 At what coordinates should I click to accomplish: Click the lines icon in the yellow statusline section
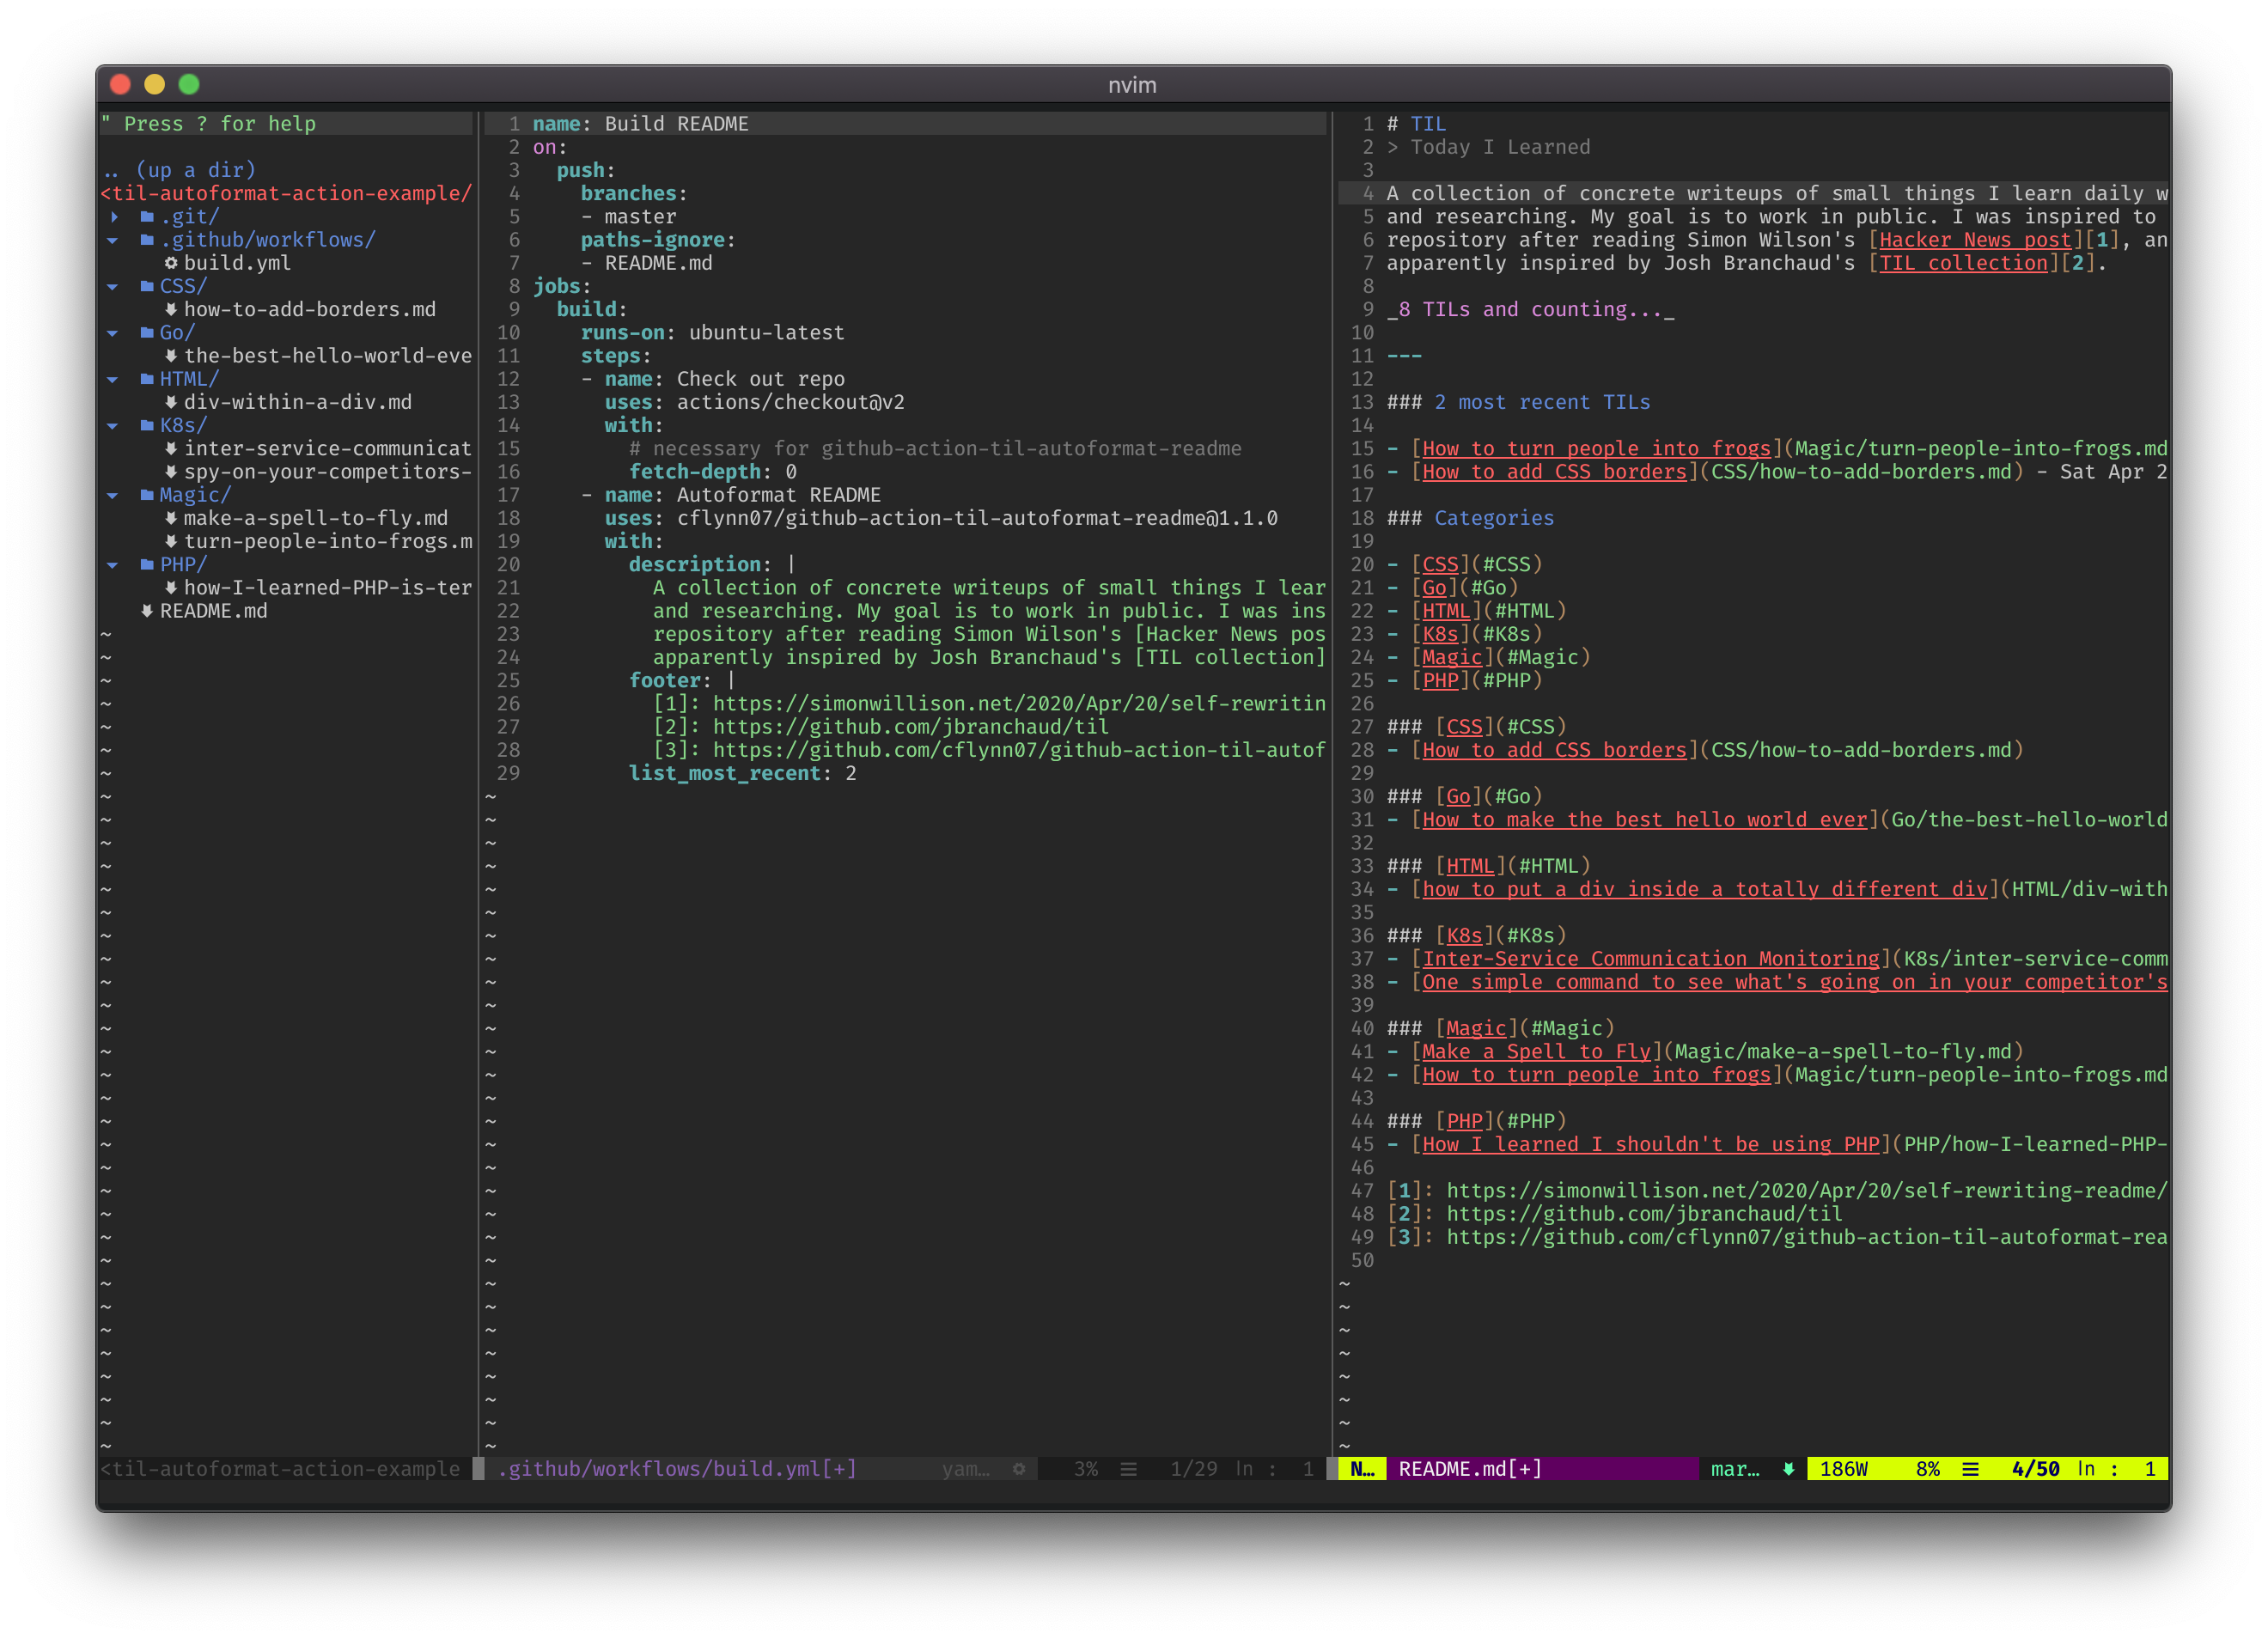[x=1970, y=1469]
